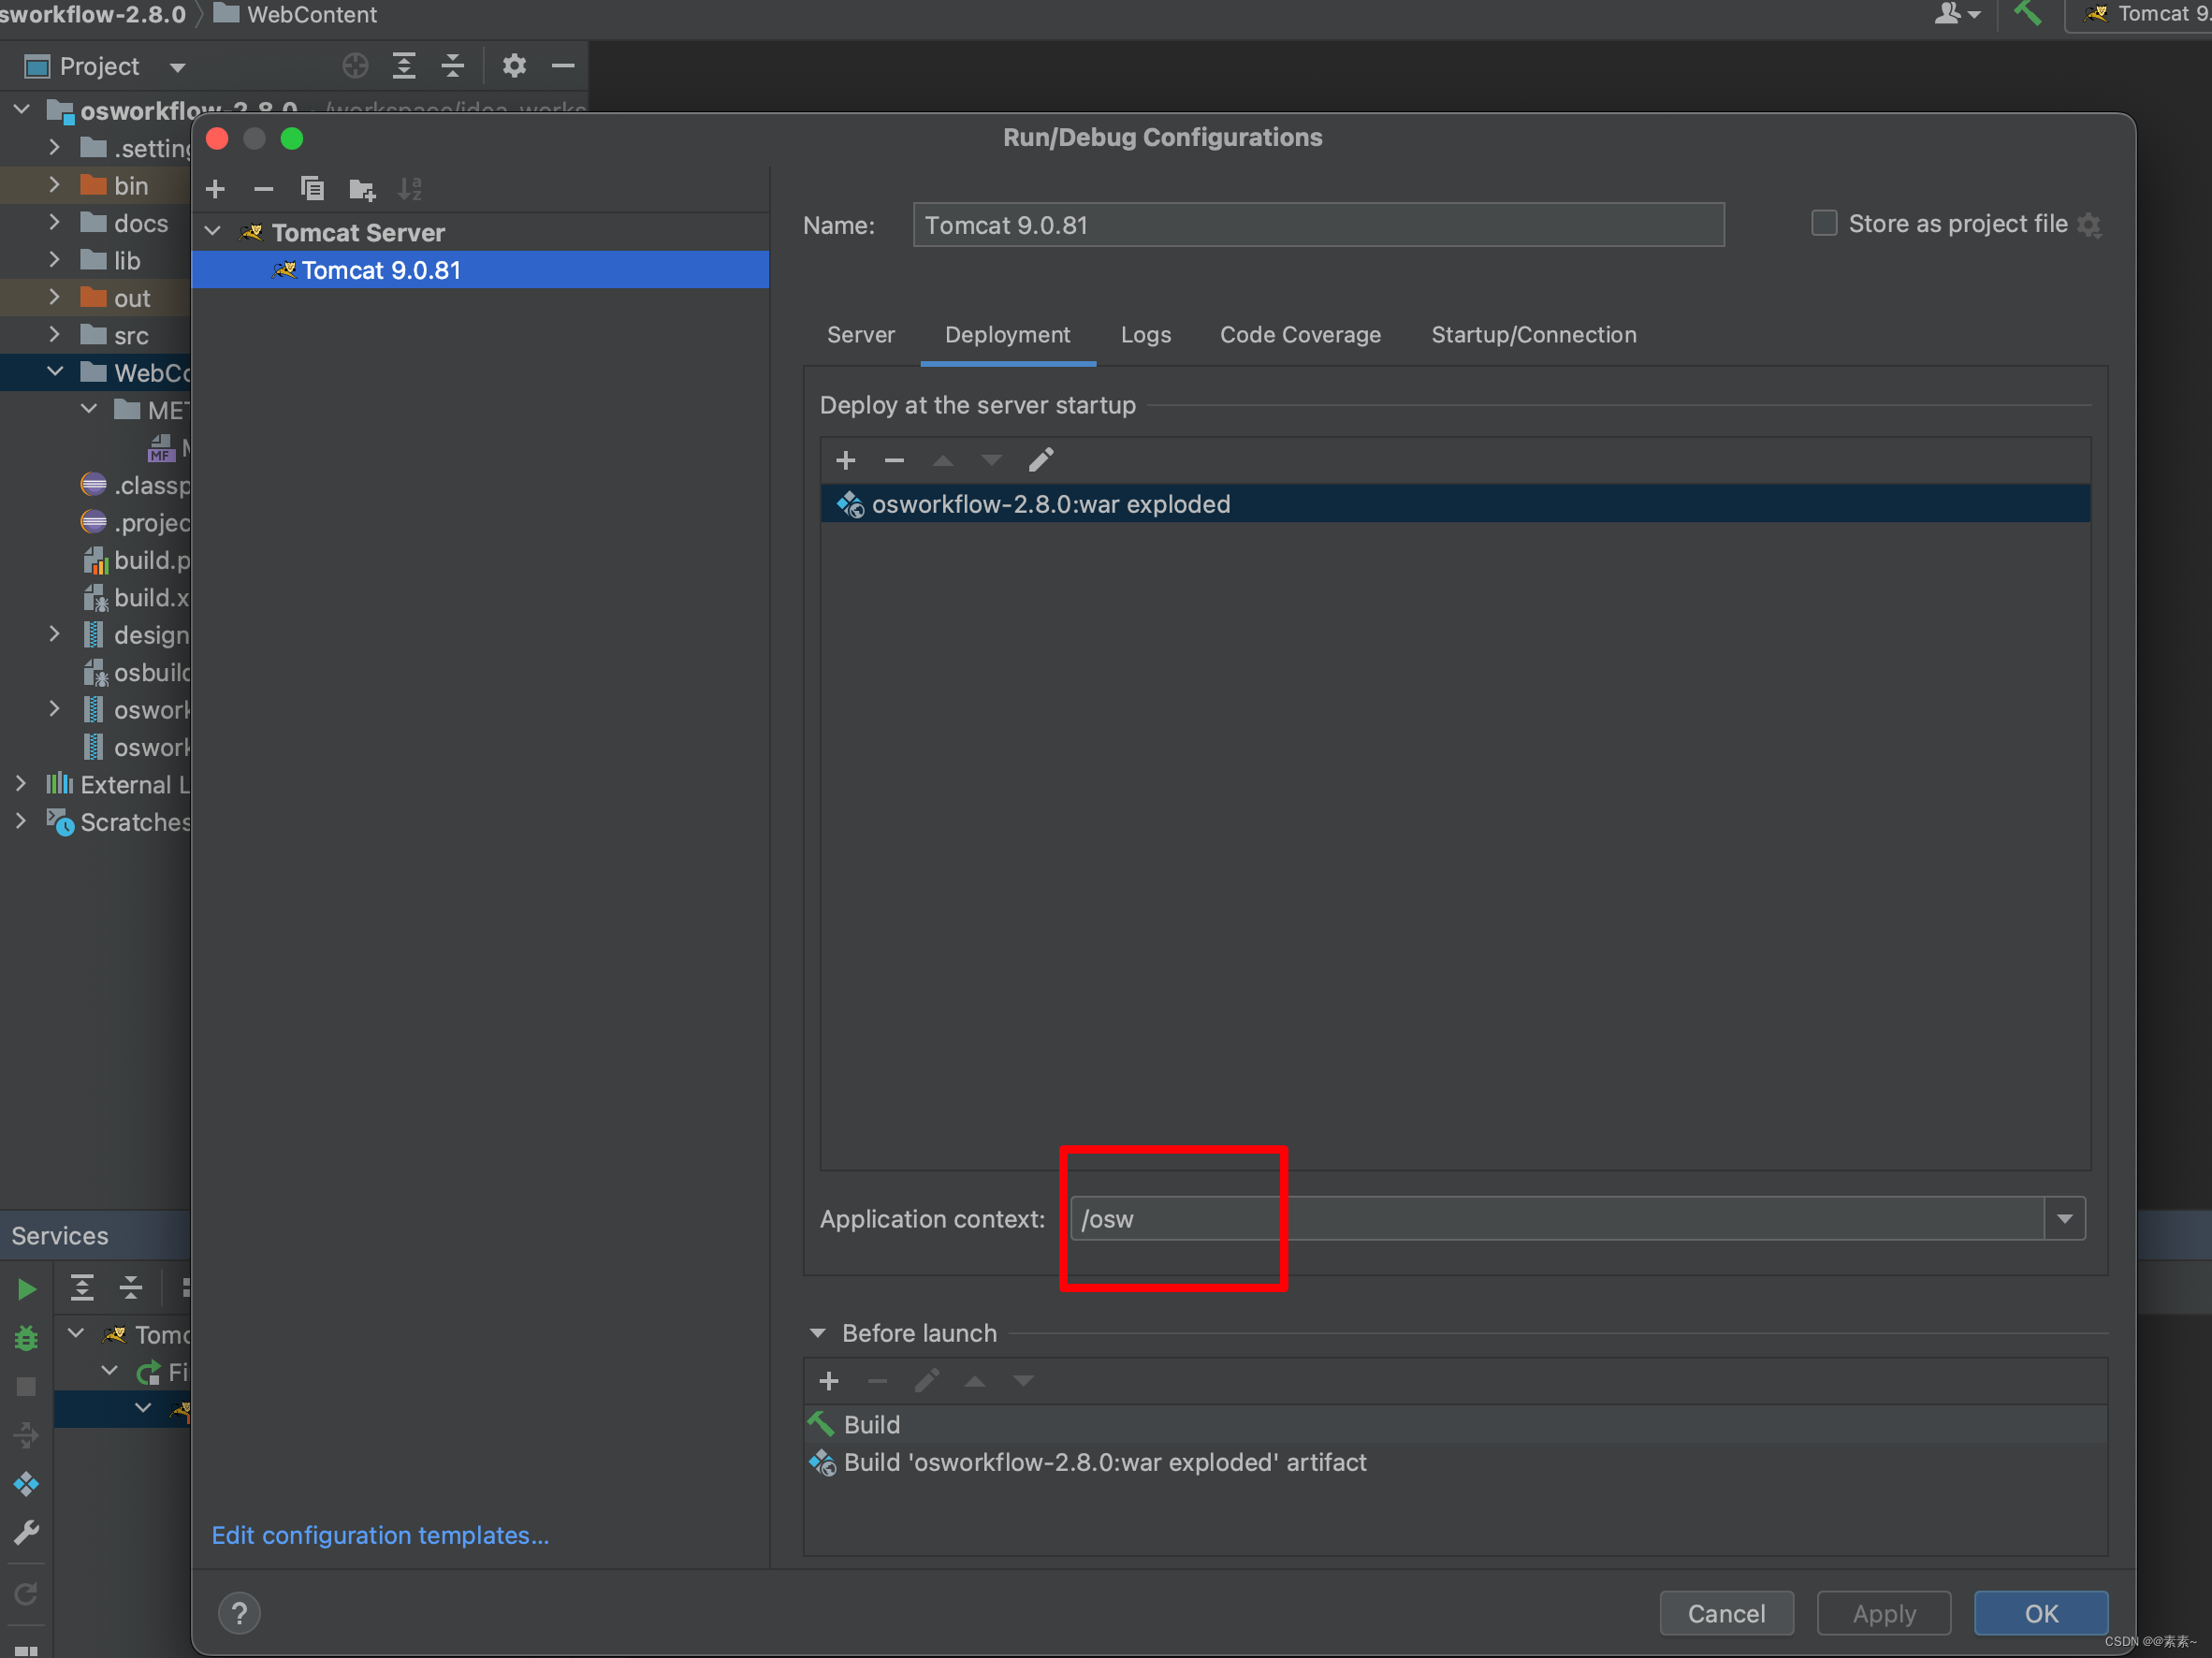Click the move artifact up icon
Viewport: 2212px width, 1658px height.
tap(940, 458)
